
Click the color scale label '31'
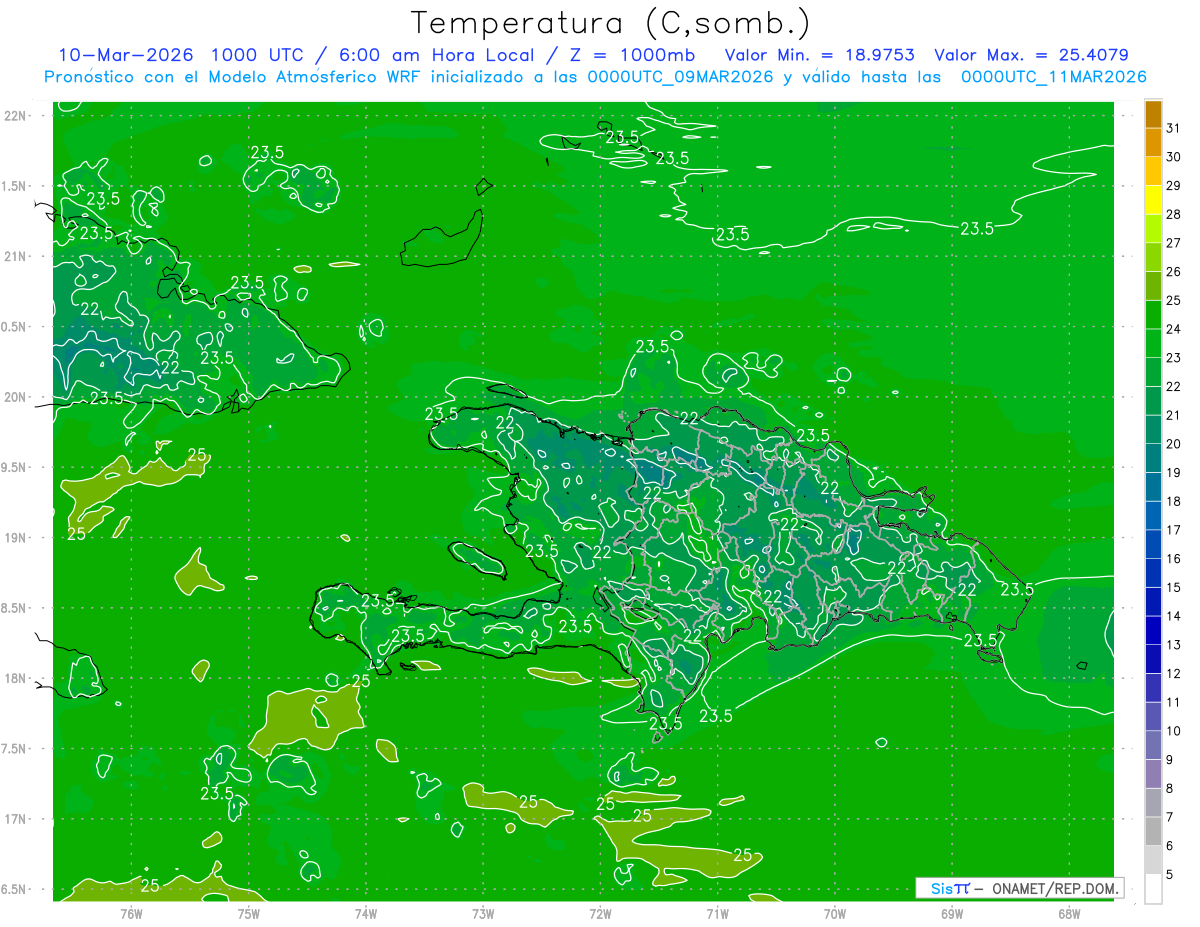1173,128
